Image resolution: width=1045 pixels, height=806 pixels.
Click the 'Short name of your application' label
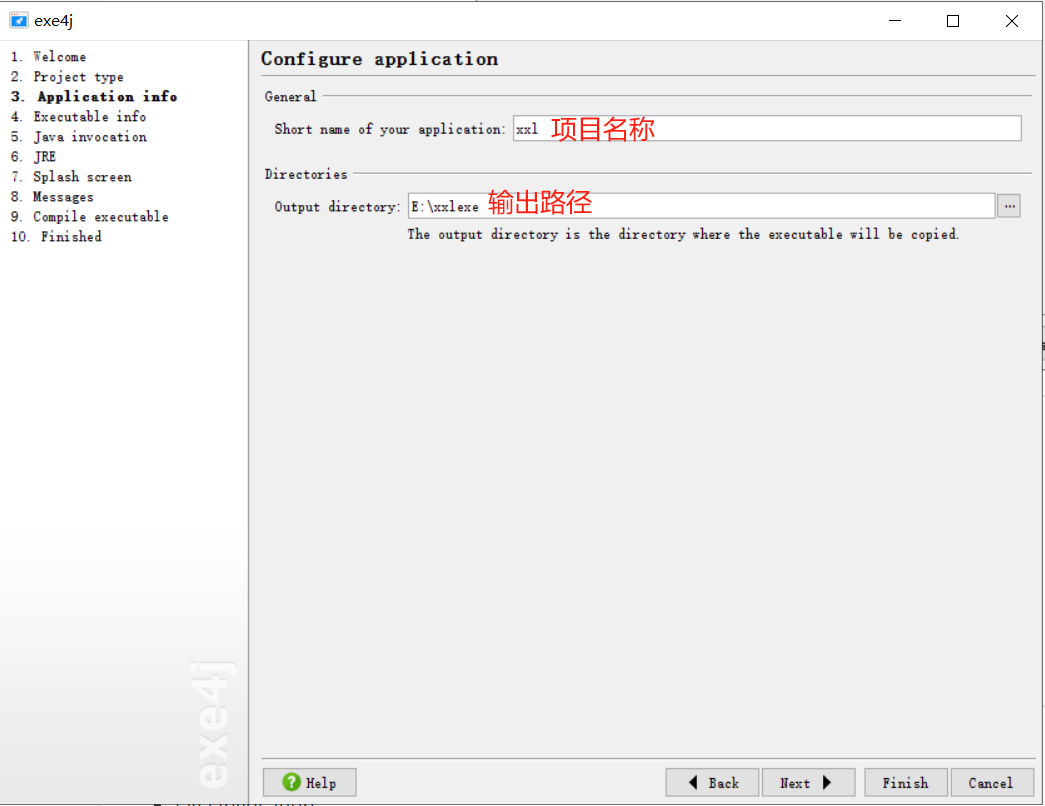[390, 129]
